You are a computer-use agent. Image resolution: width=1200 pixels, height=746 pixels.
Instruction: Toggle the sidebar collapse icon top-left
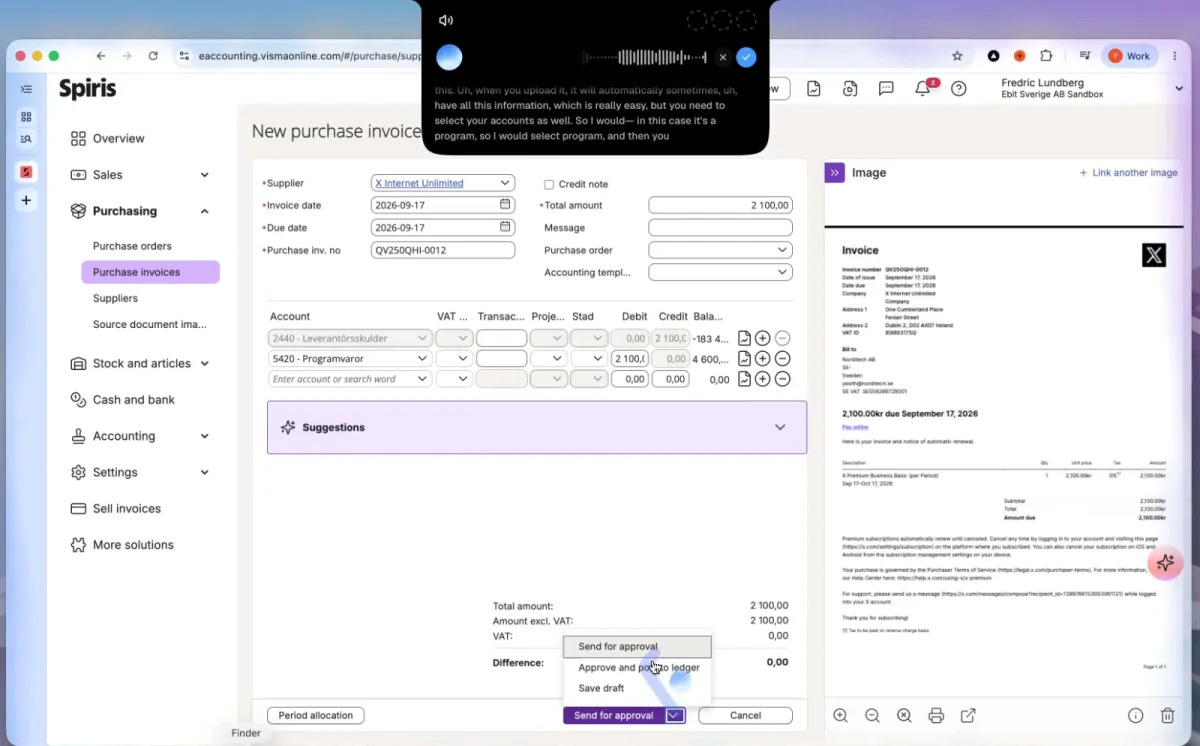click(26, 89)
